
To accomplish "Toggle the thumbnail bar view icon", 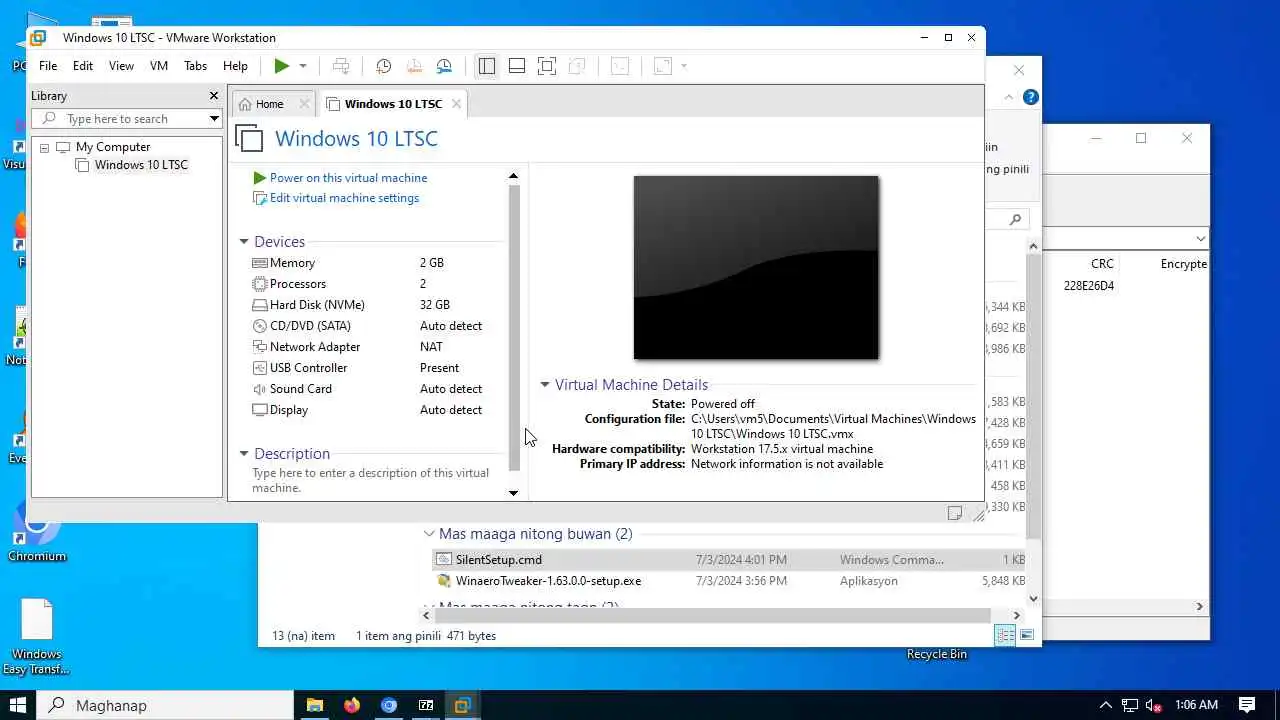I will pyautogui.click(x=517, y=66).
